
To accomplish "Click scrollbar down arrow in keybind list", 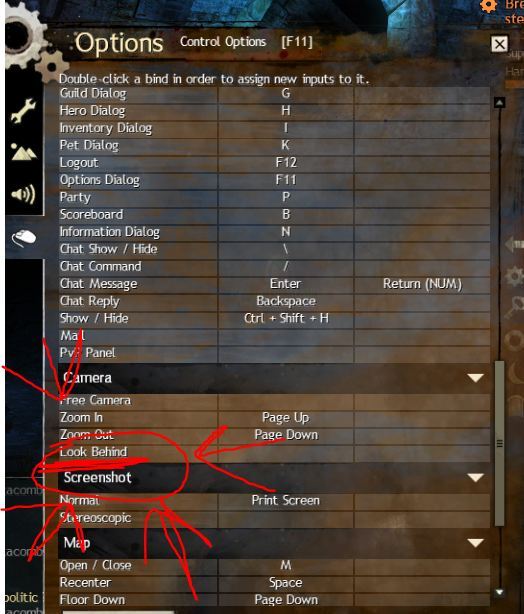I will click(x=499, y=592).
